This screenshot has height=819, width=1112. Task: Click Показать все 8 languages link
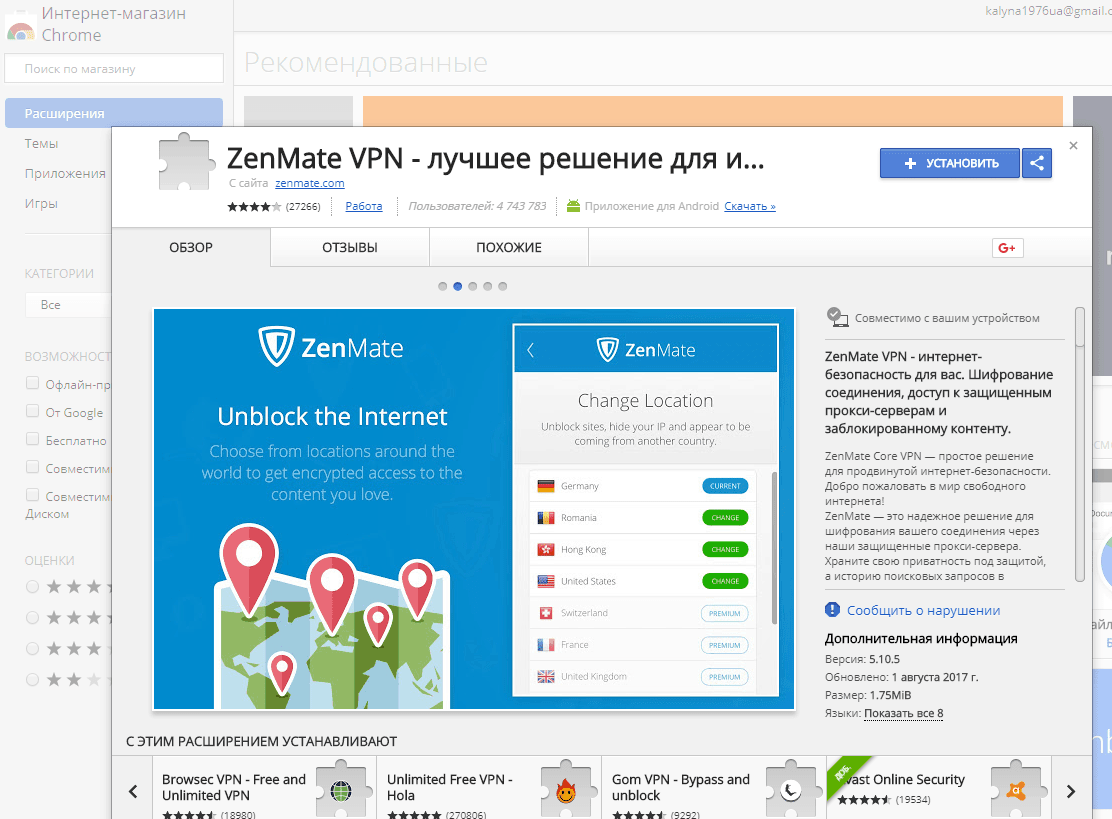pyautogui.click(x=904, y=713)
